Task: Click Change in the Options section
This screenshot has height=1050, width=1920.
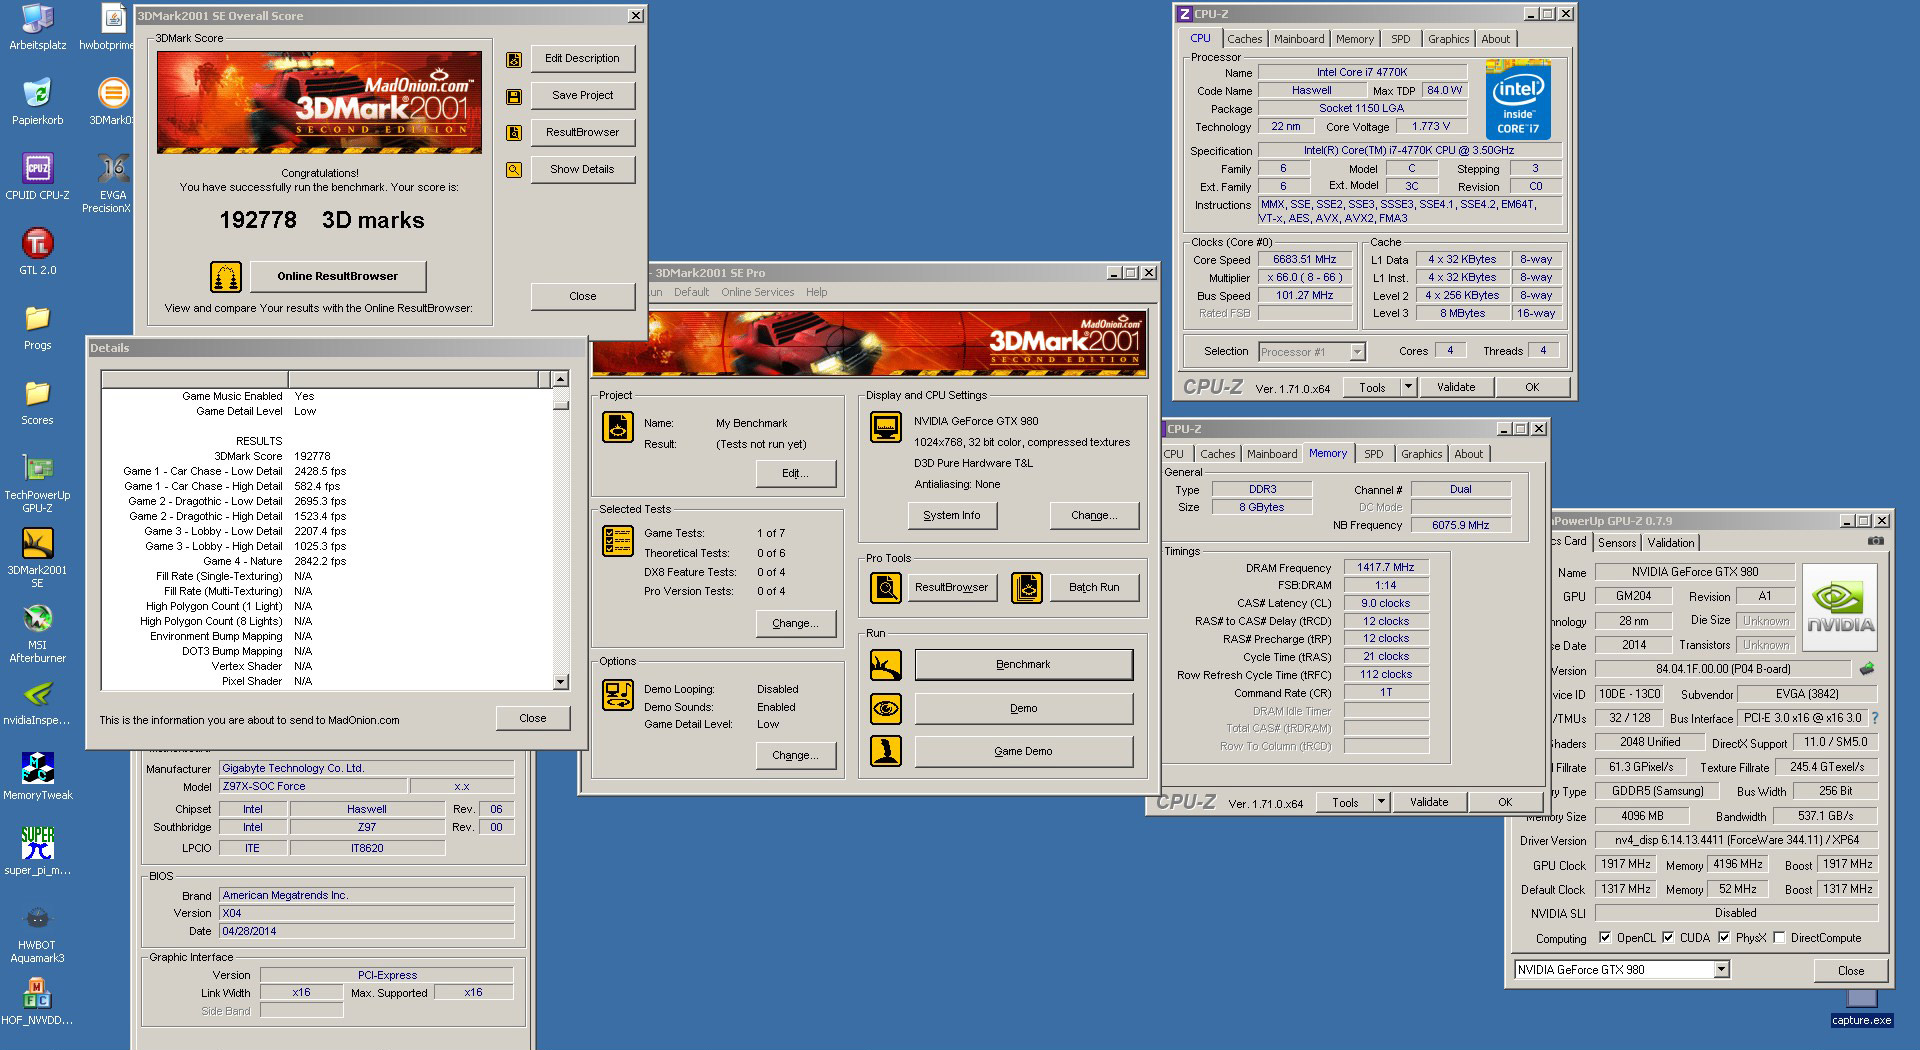Action: [796, 756]
